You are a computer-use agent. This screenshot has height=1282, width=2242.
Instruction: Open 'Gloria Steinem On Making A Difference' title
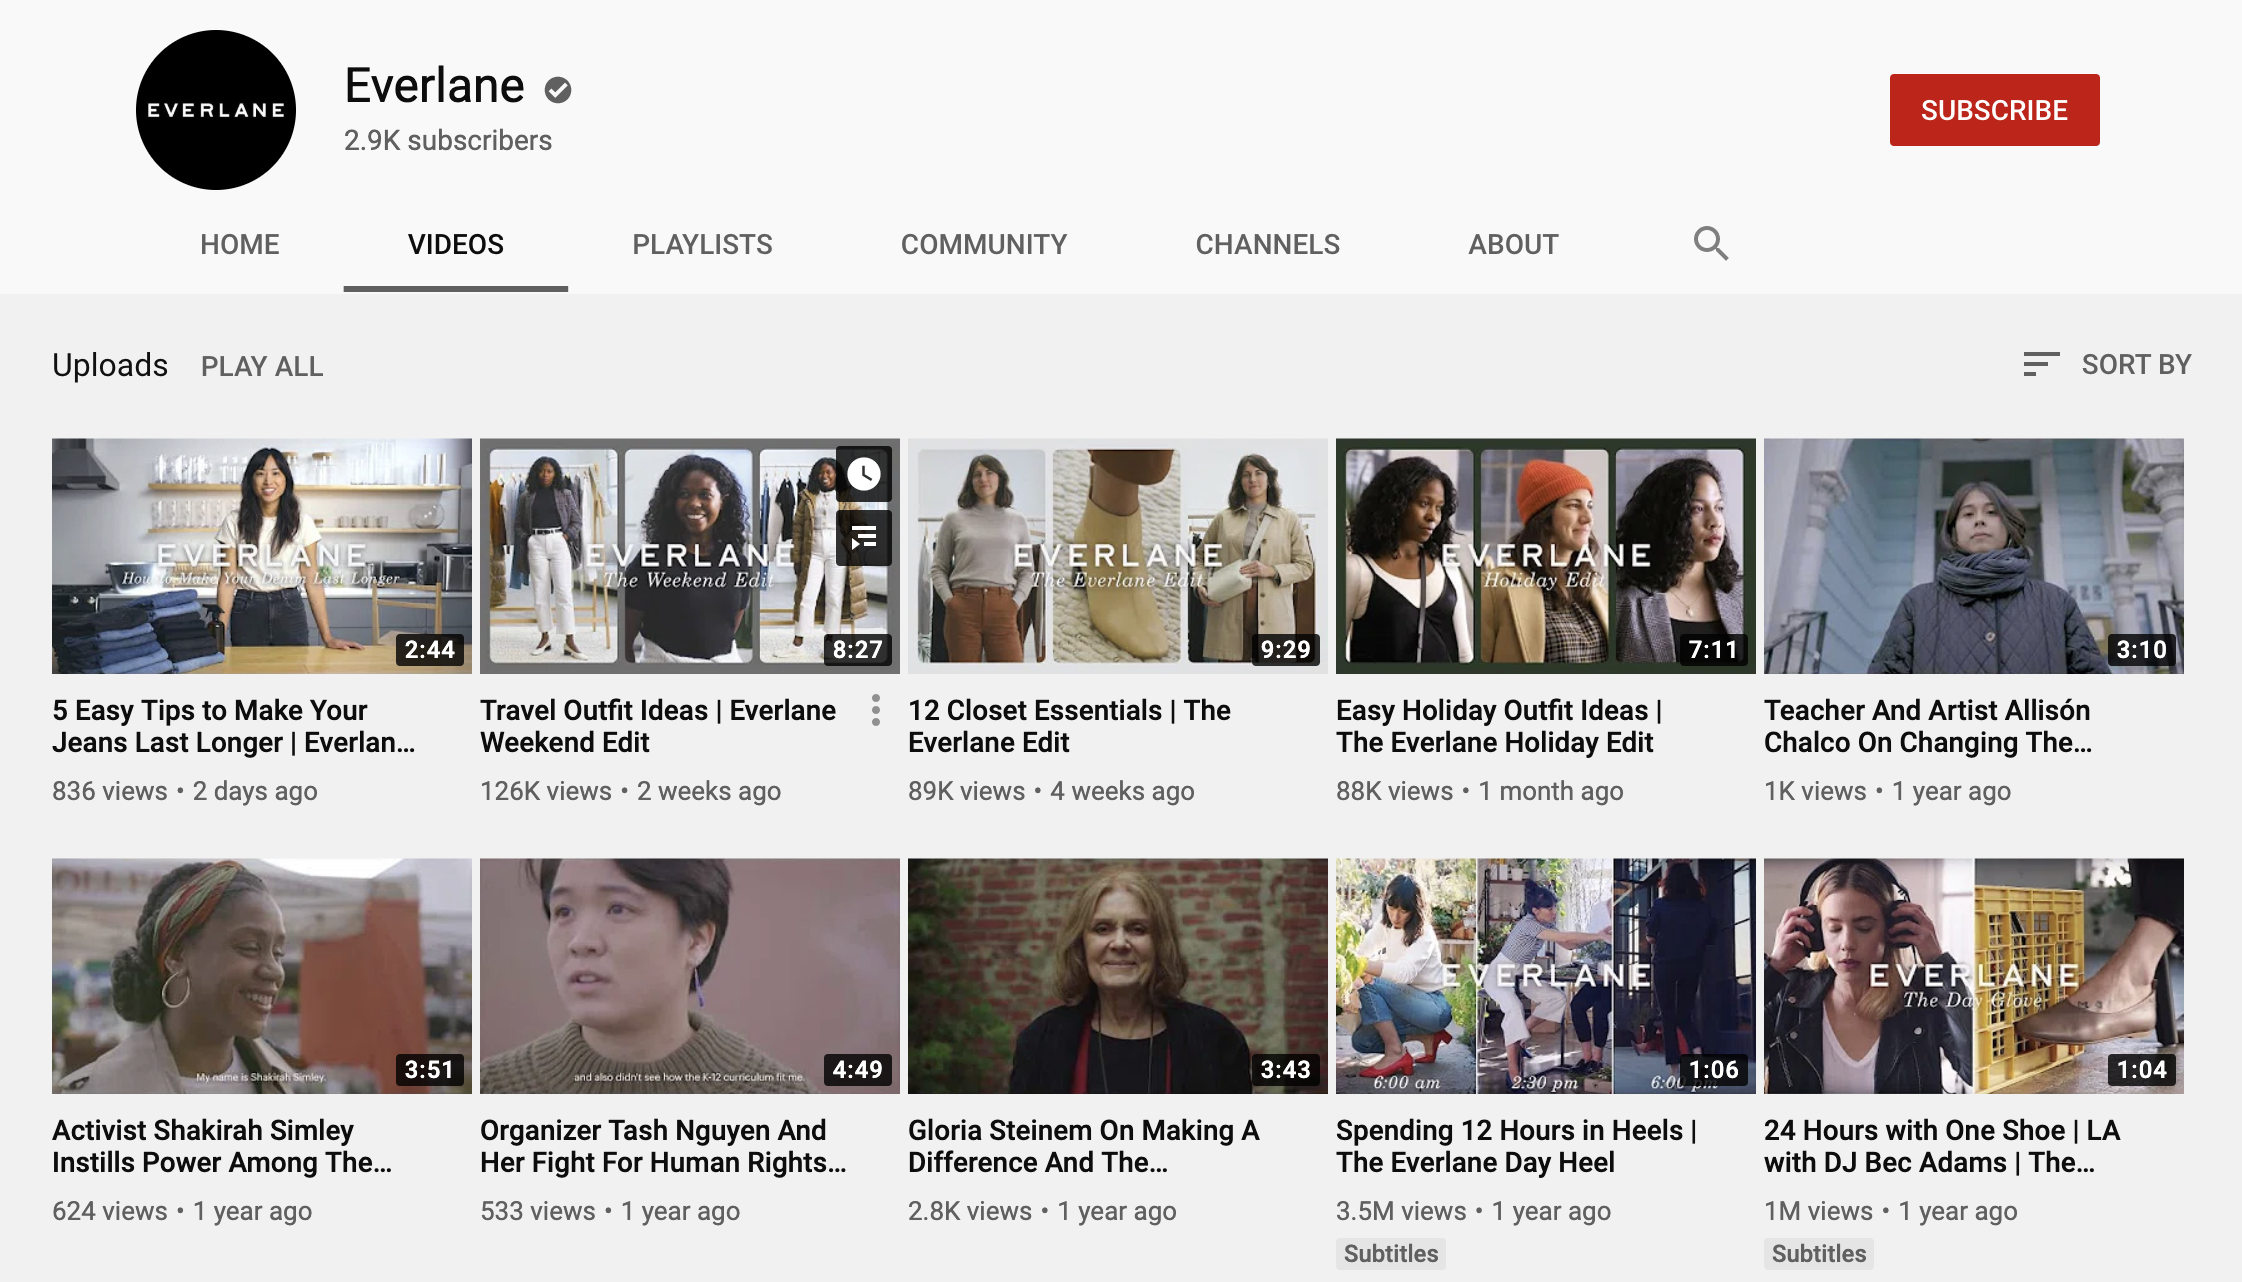[x=1084, y=1146]
